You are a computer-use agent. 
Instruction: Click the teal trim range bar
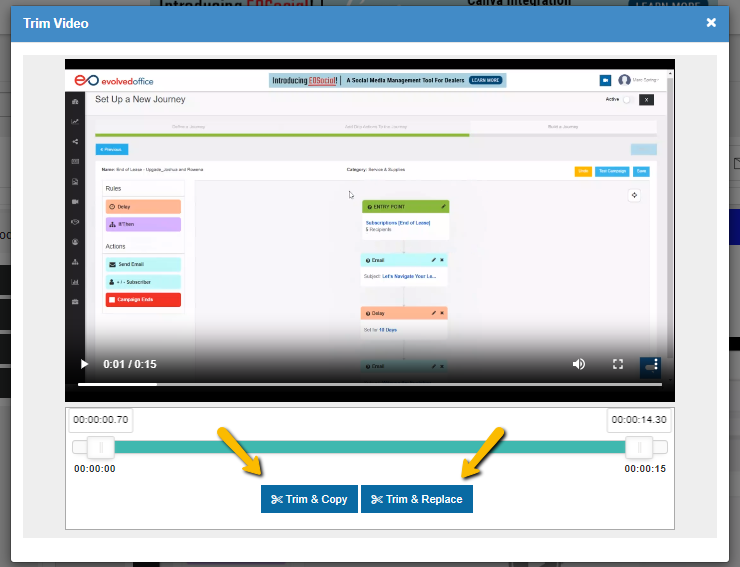(370, 447)
